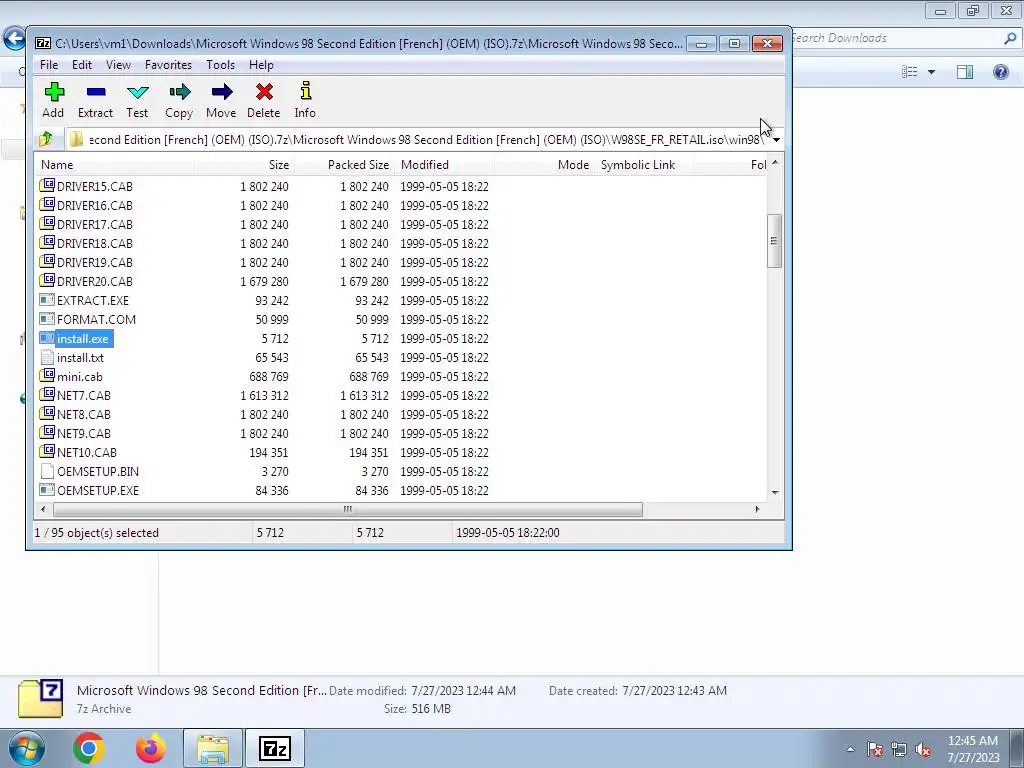Select install.txt file icon
Screen dimensions: 1024x768
(x=47, y=357)
